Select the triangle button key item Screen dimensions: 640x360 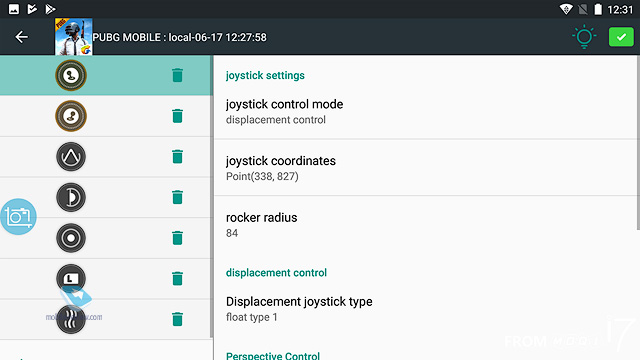71,157
